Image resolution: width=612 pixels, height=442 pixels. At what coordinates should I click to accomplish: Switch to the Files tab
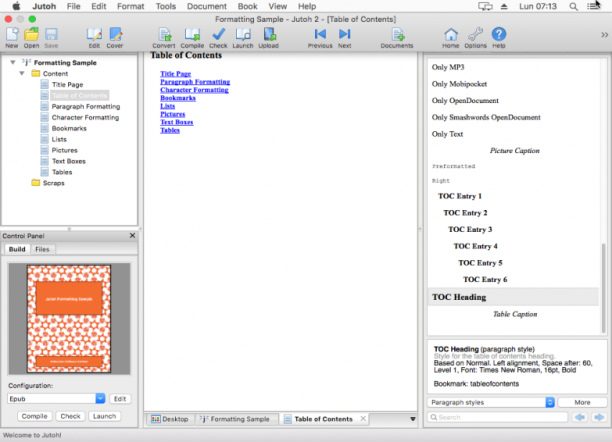[42, 249]
